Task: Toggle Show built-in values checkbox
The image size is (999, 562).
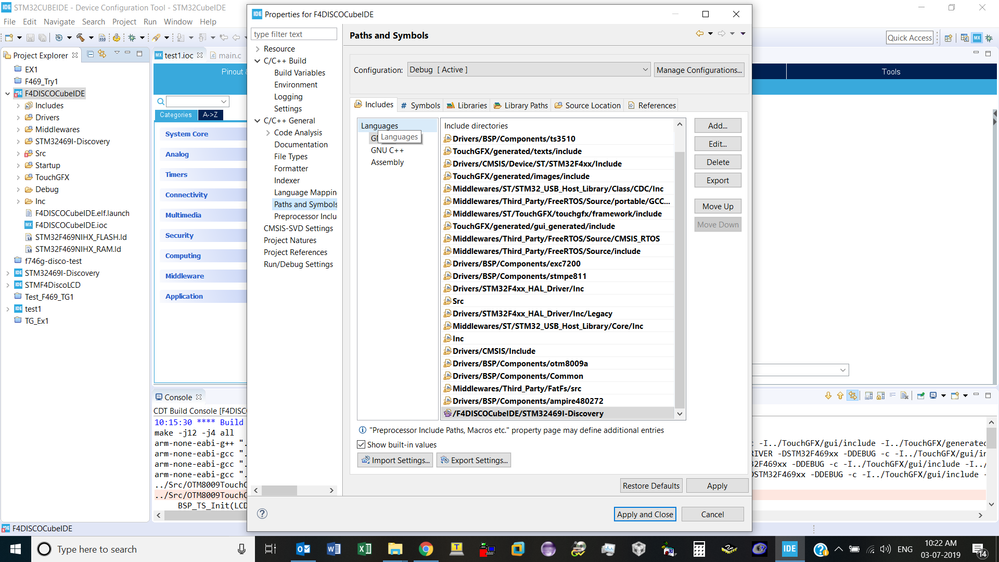Action: point(361,445)
